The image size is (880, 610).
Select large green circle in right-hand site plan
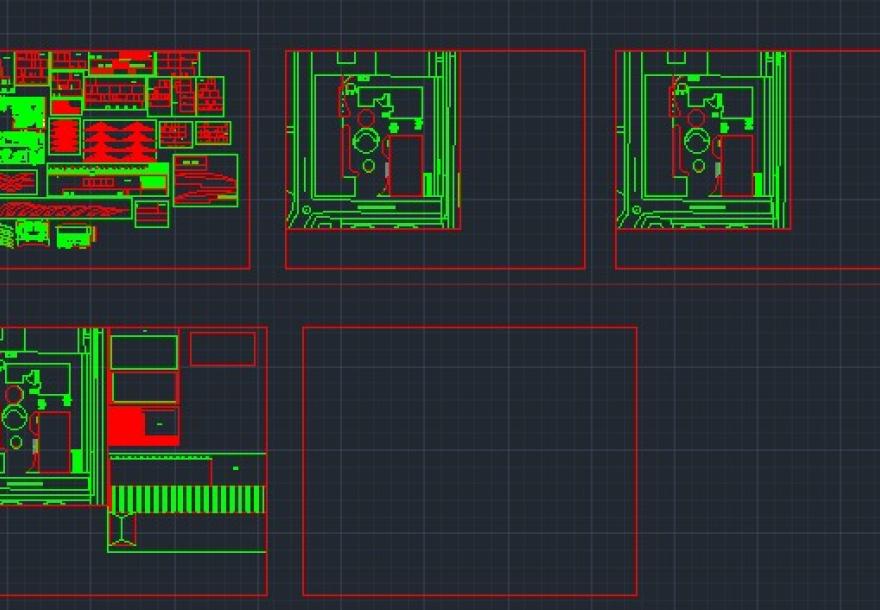696,141
